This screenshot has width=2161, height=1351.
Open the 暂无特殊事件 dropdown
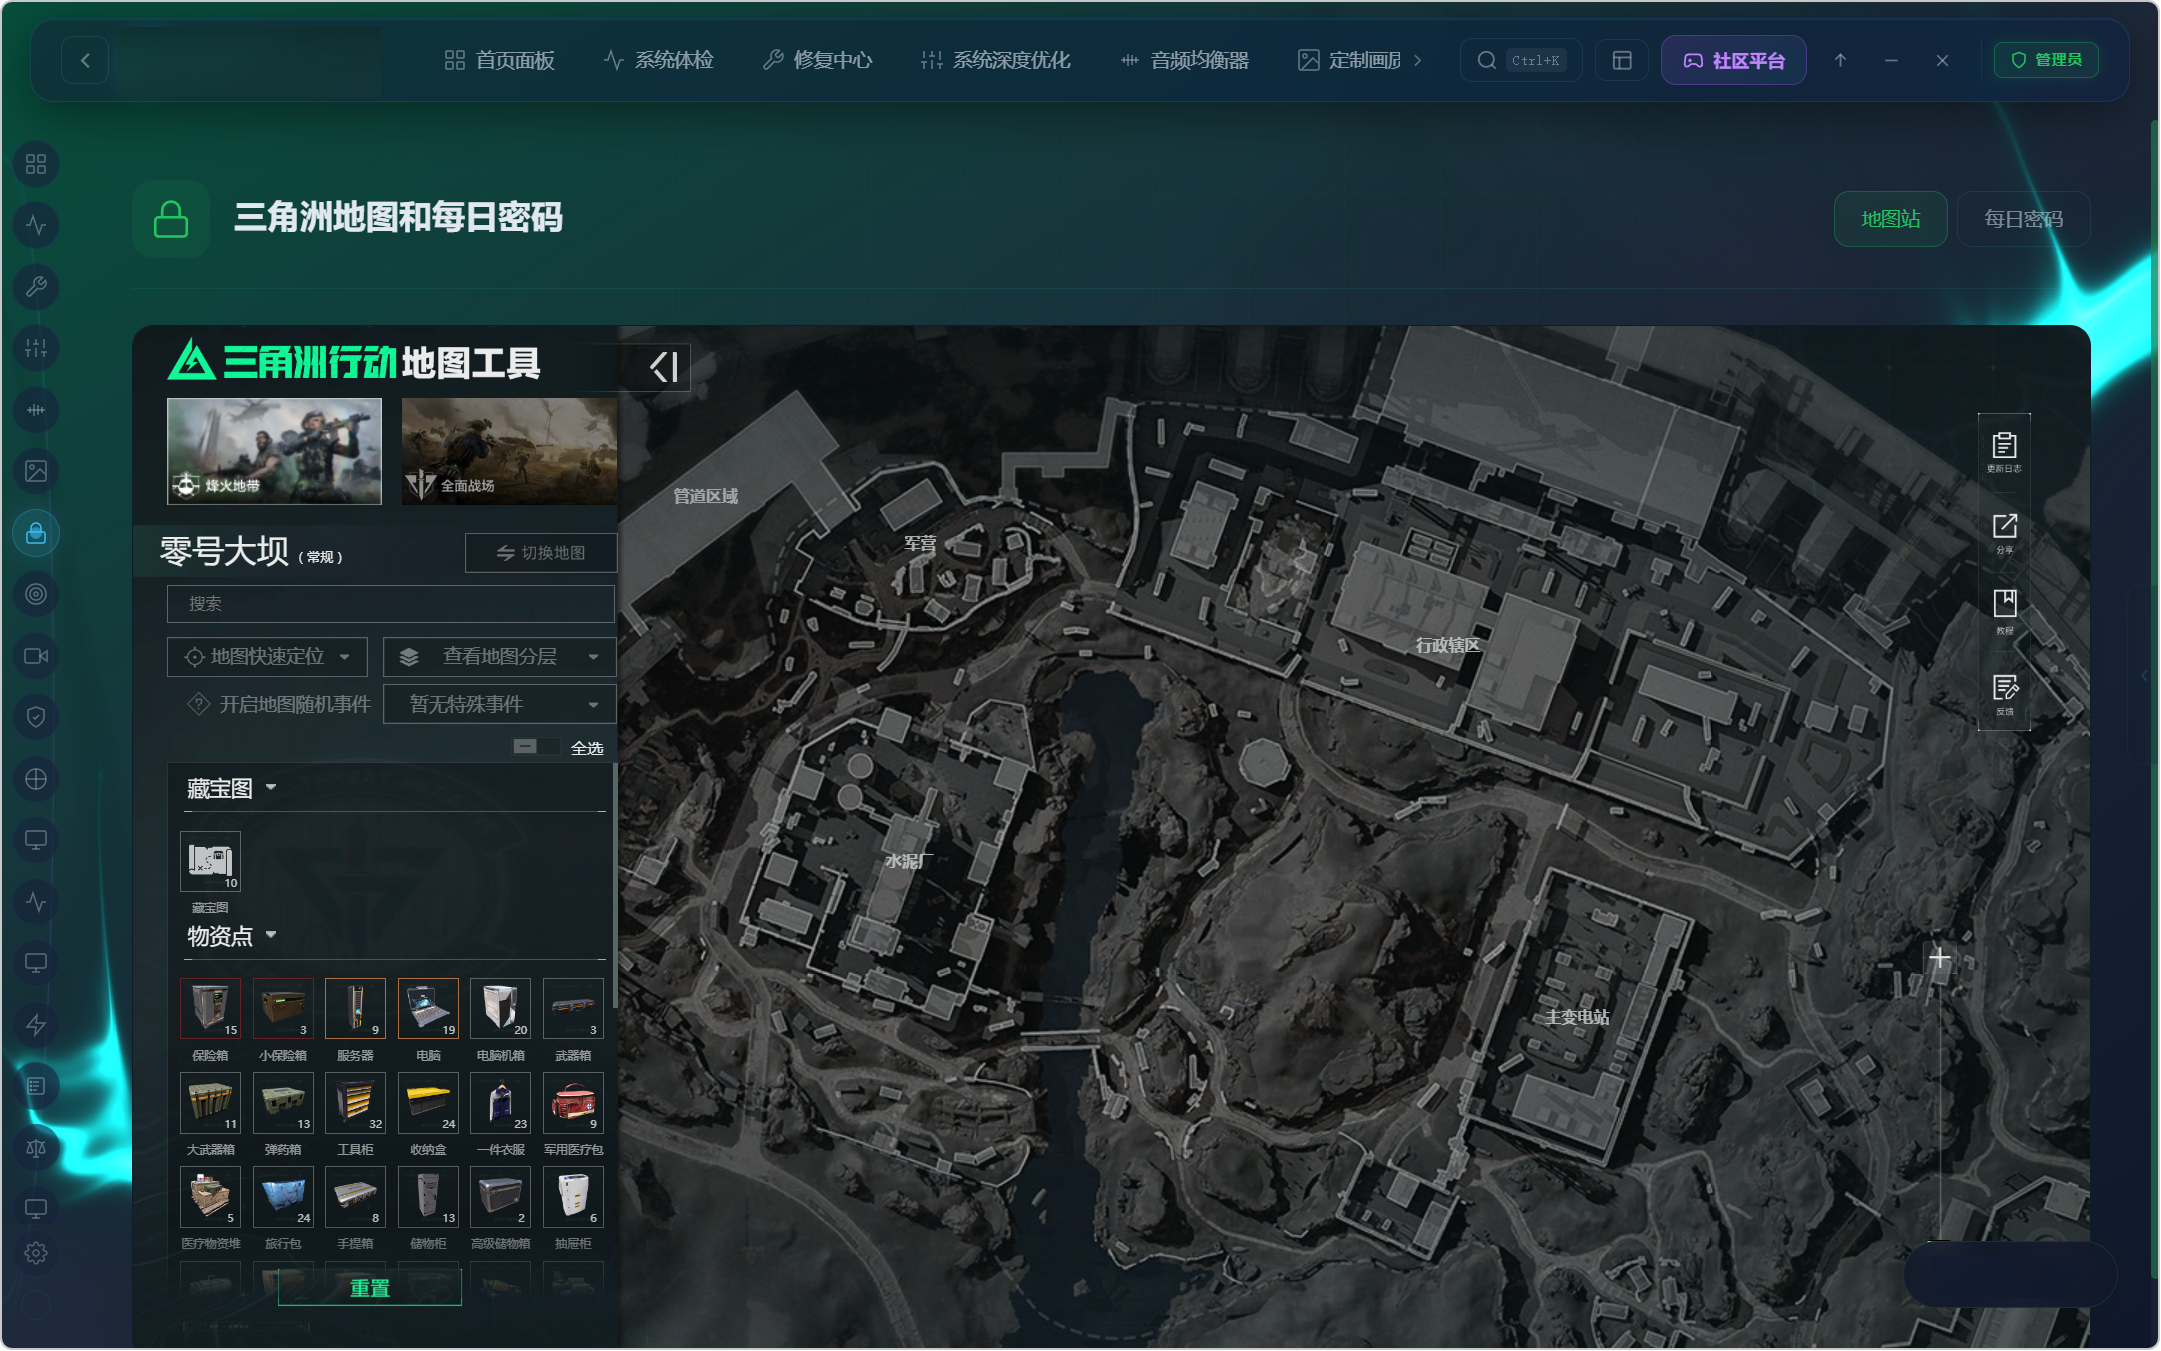(x=499, y=704)
